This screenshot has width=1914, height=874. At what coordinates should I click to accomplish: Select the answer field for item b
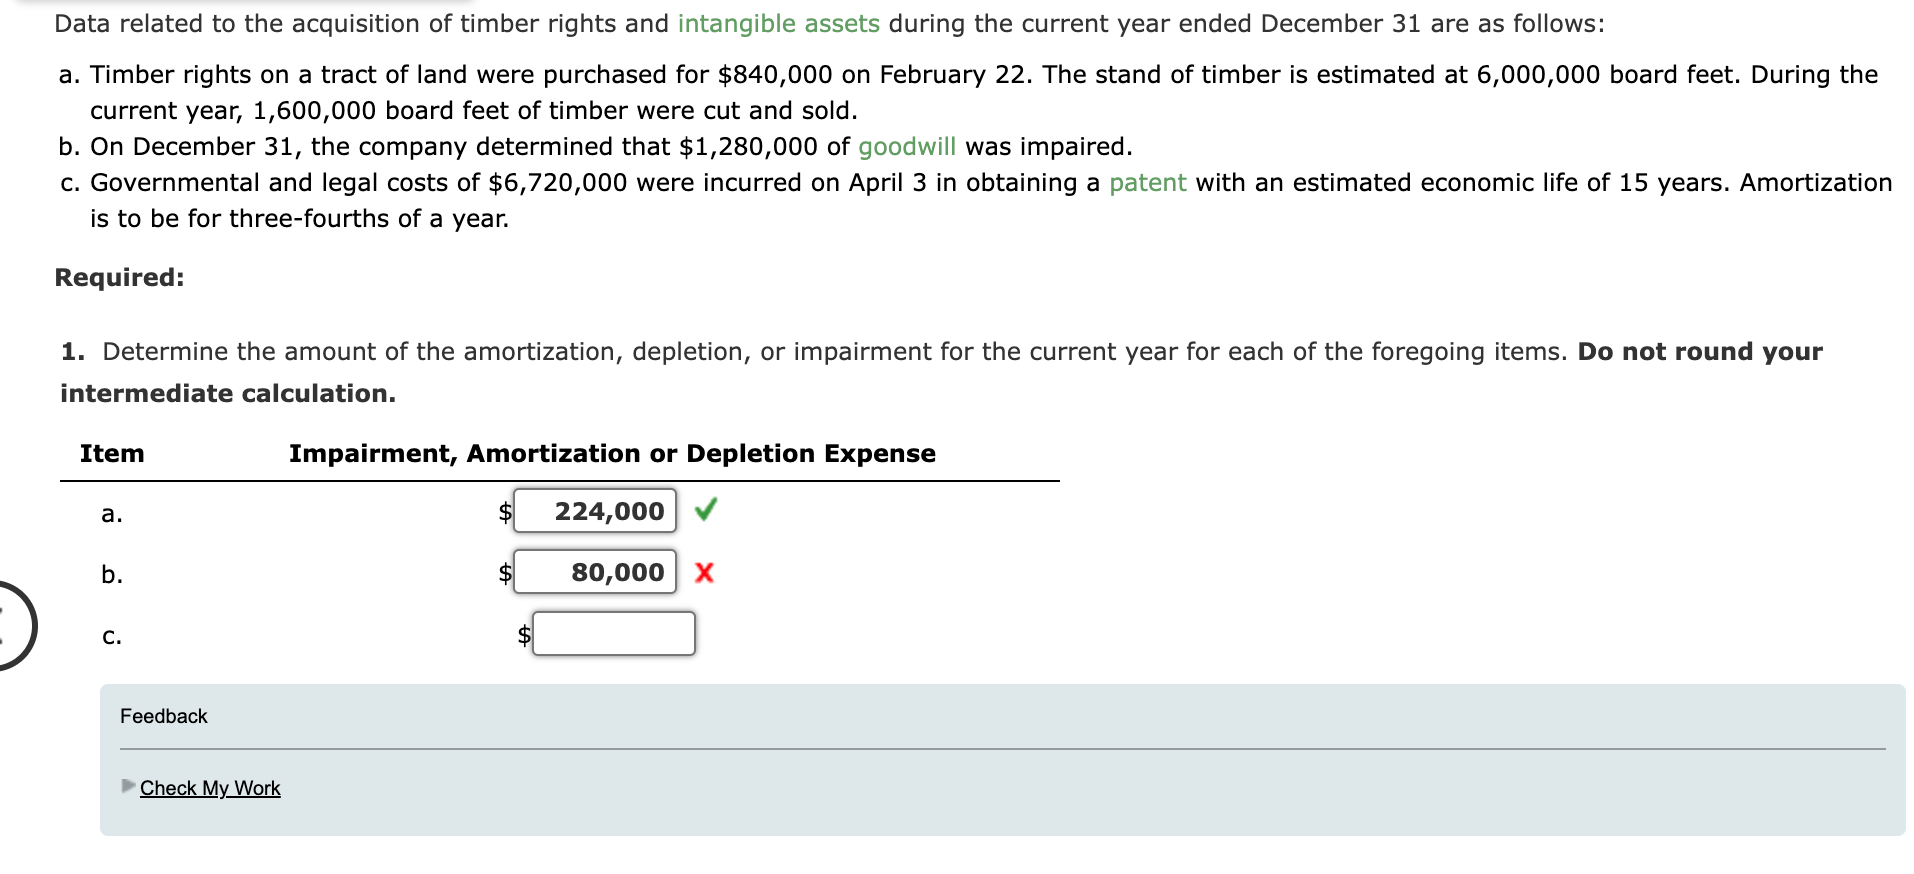(595, 572)
